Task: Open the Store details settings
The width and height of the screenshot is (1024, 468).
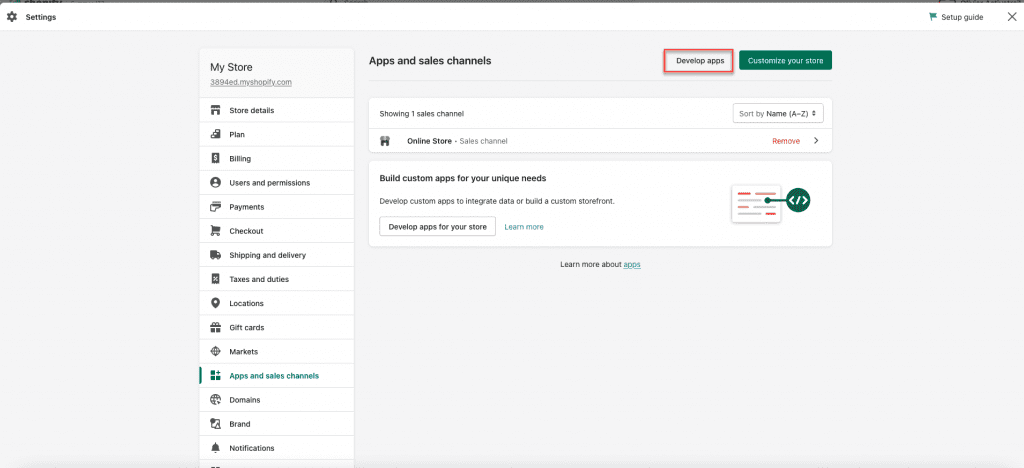Action: (x=277, y=110)
